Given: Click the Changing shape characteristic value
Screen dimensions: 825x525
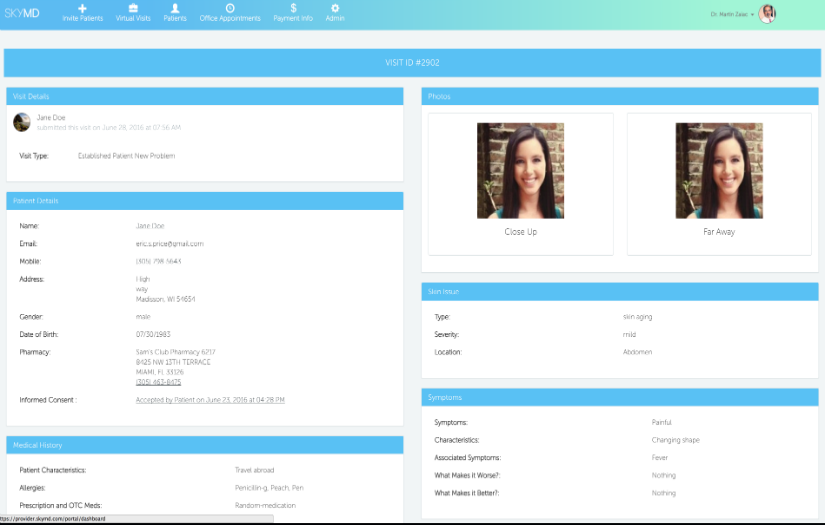Looking at the screenshot, I should click(x=676, y=440).
